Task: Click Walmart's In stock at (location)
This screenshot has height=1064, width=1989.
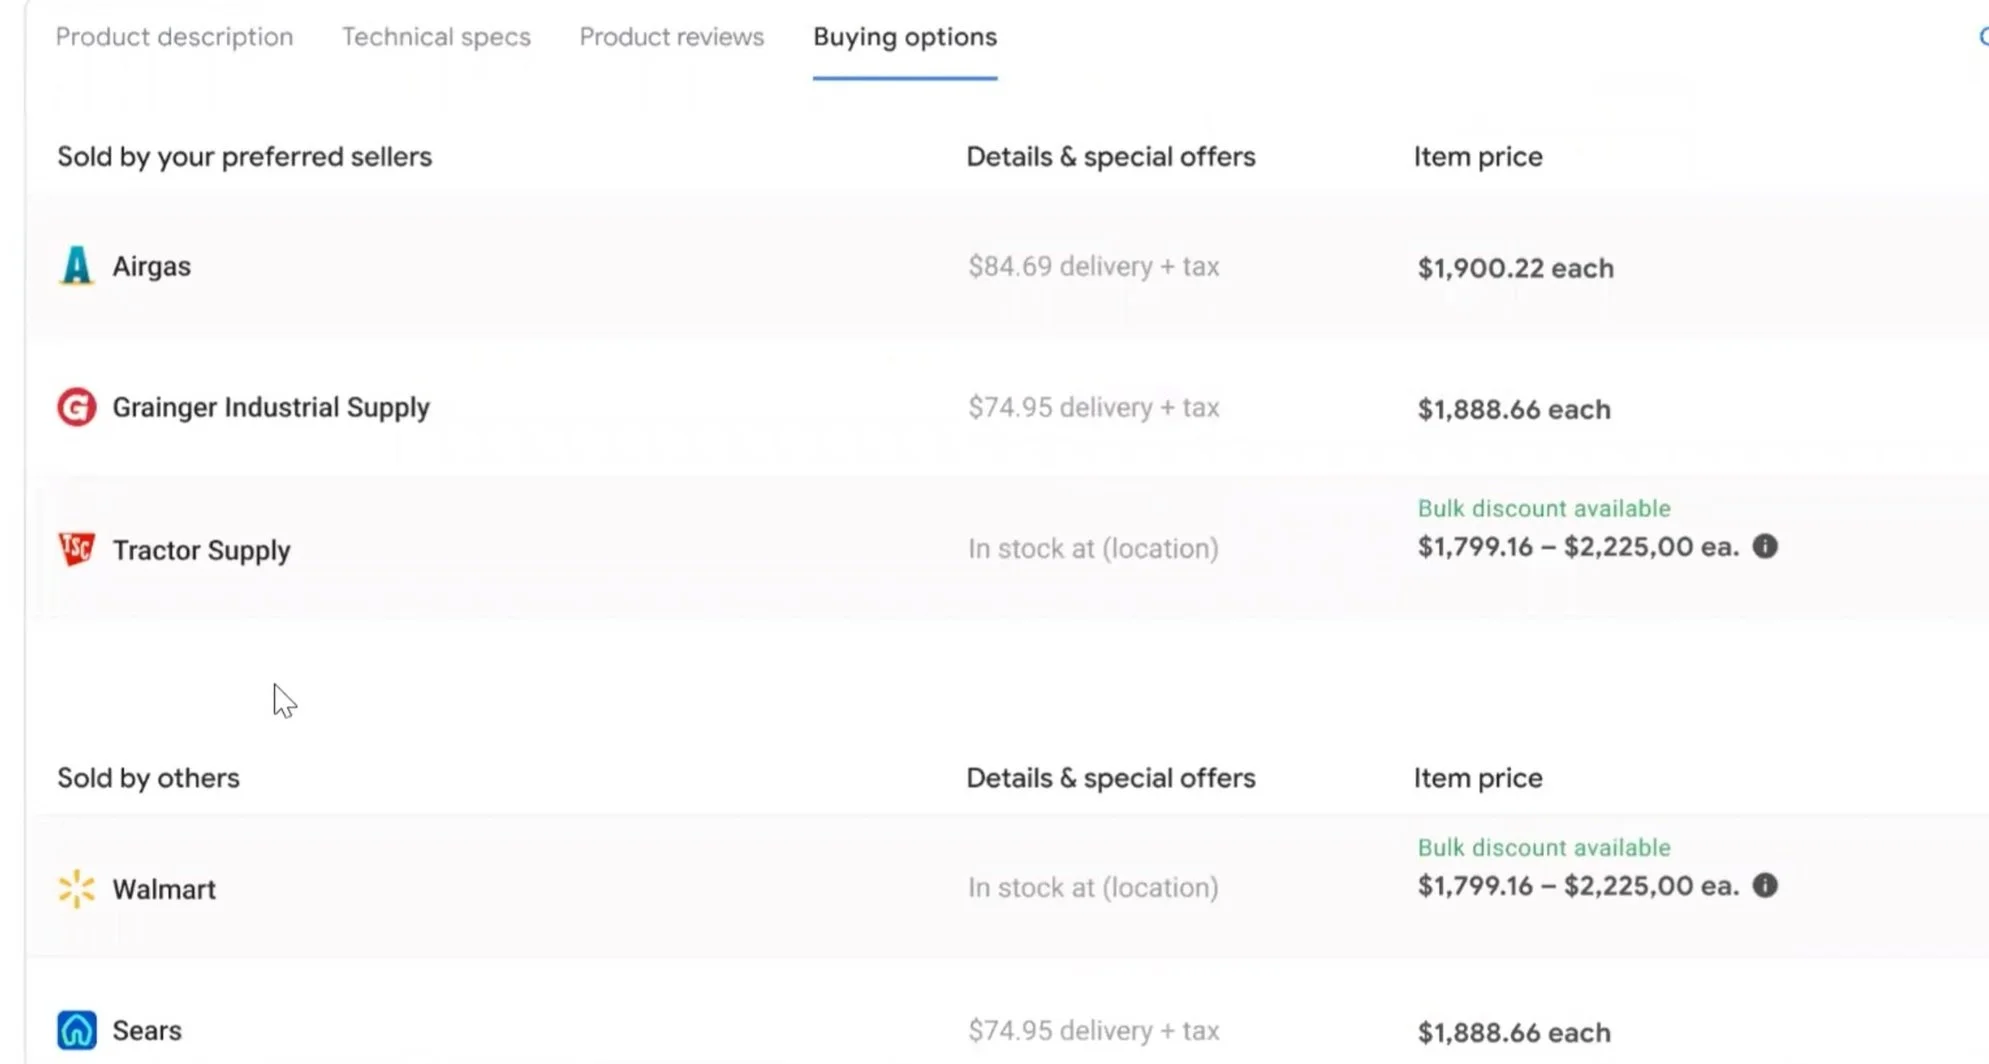Action: point(1093,887)
